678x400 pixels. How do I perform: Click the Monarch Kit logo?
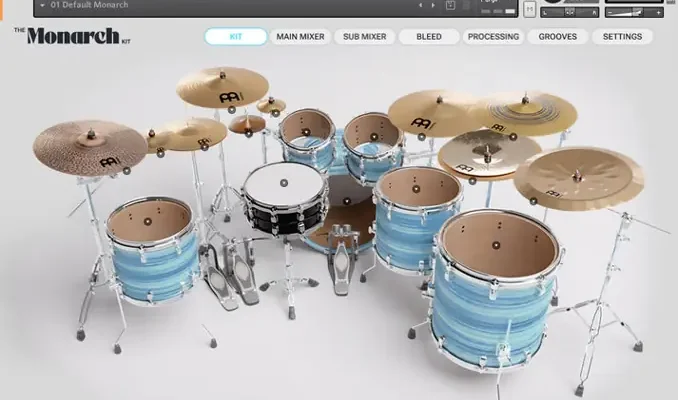coord(72,37)
